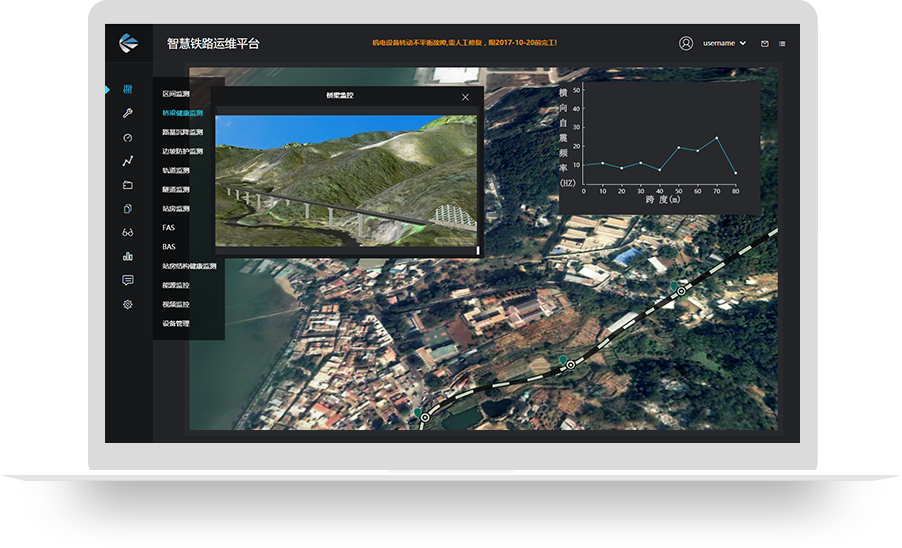Click the gauge dashboard icon in sidebar
The height and width of the screenshot is (548, 902).
(x=128, y=137)
